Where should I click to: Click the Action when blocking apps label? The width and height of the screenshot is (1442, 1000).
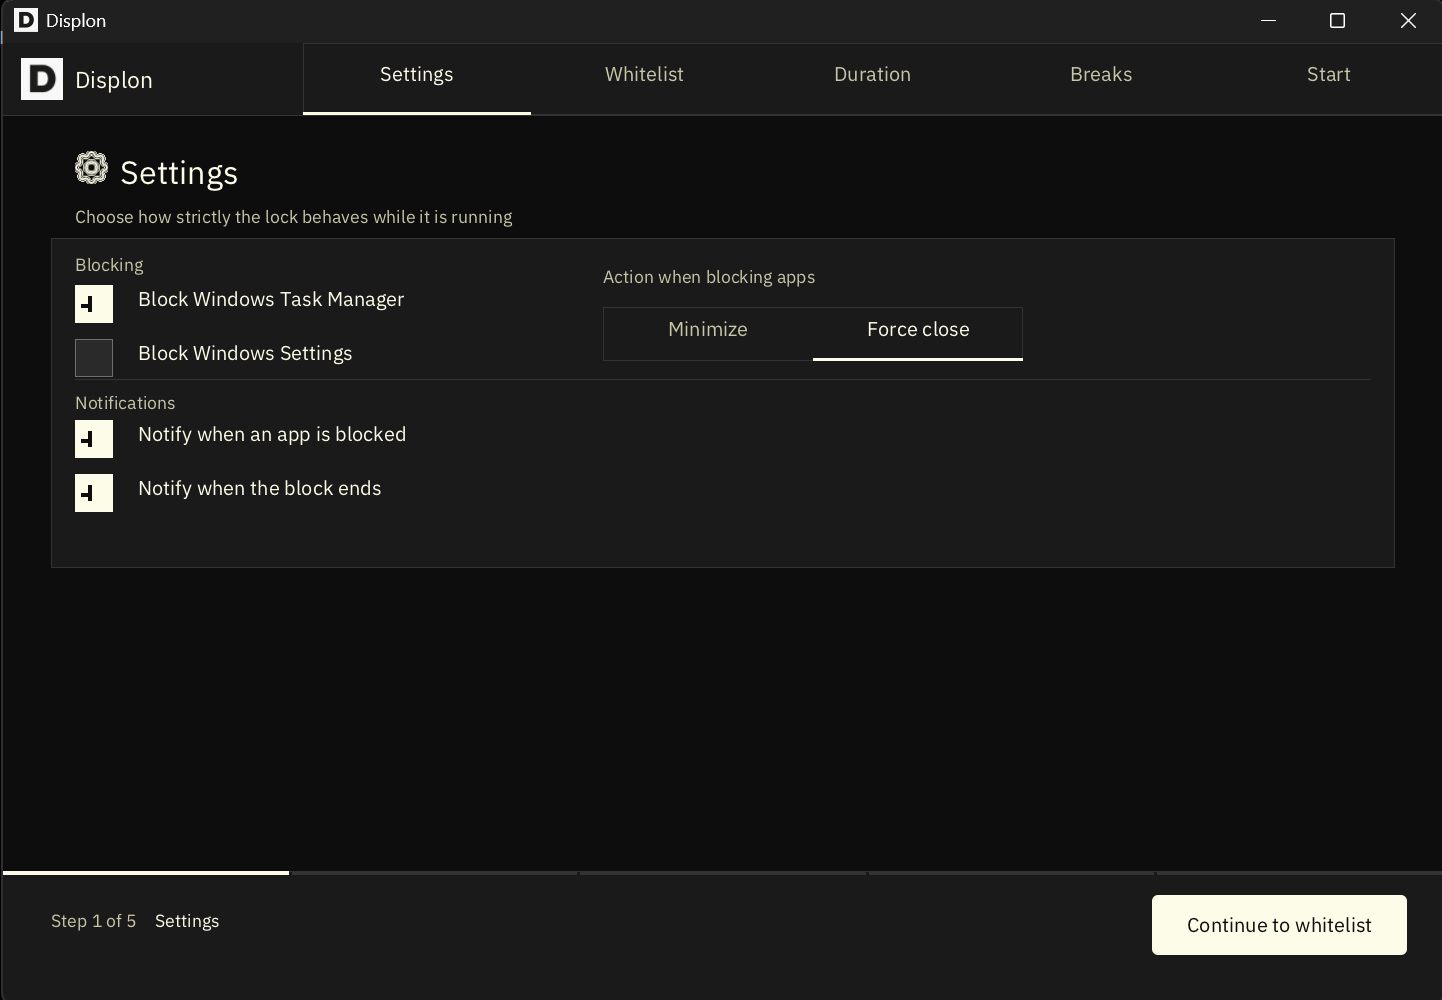709,277
